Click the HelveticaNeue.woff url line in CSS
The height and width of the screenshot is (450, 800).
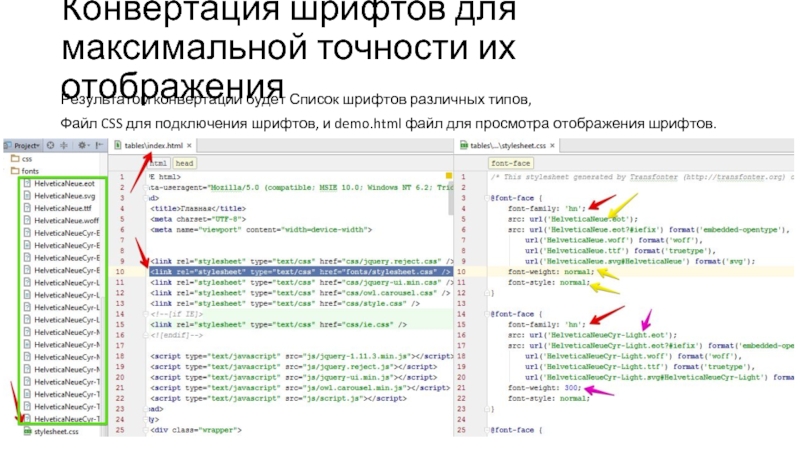pyautogui.click(x=614, y=240)
